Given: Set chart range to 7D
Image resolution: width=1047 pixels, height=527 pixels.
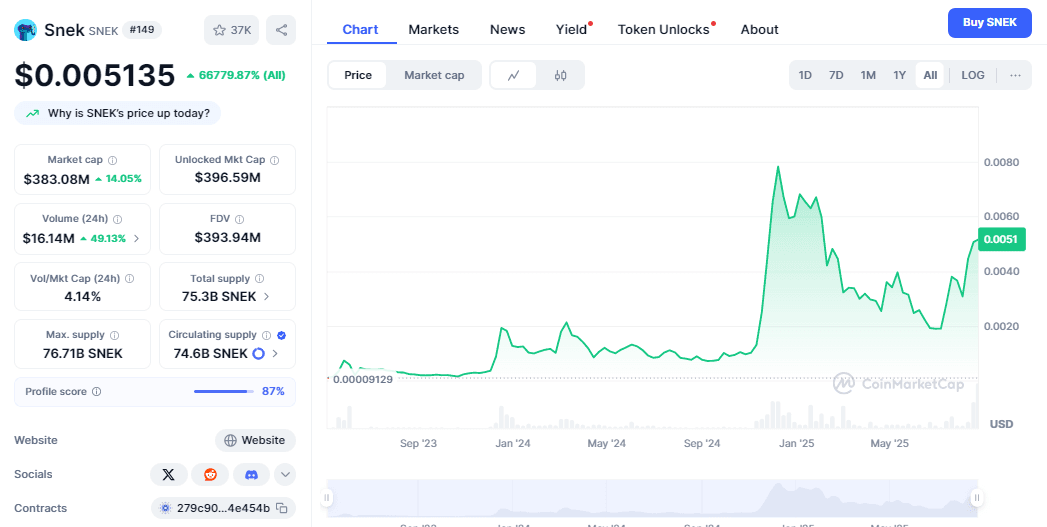Looking at the screenshot, I should coord(836,75).
